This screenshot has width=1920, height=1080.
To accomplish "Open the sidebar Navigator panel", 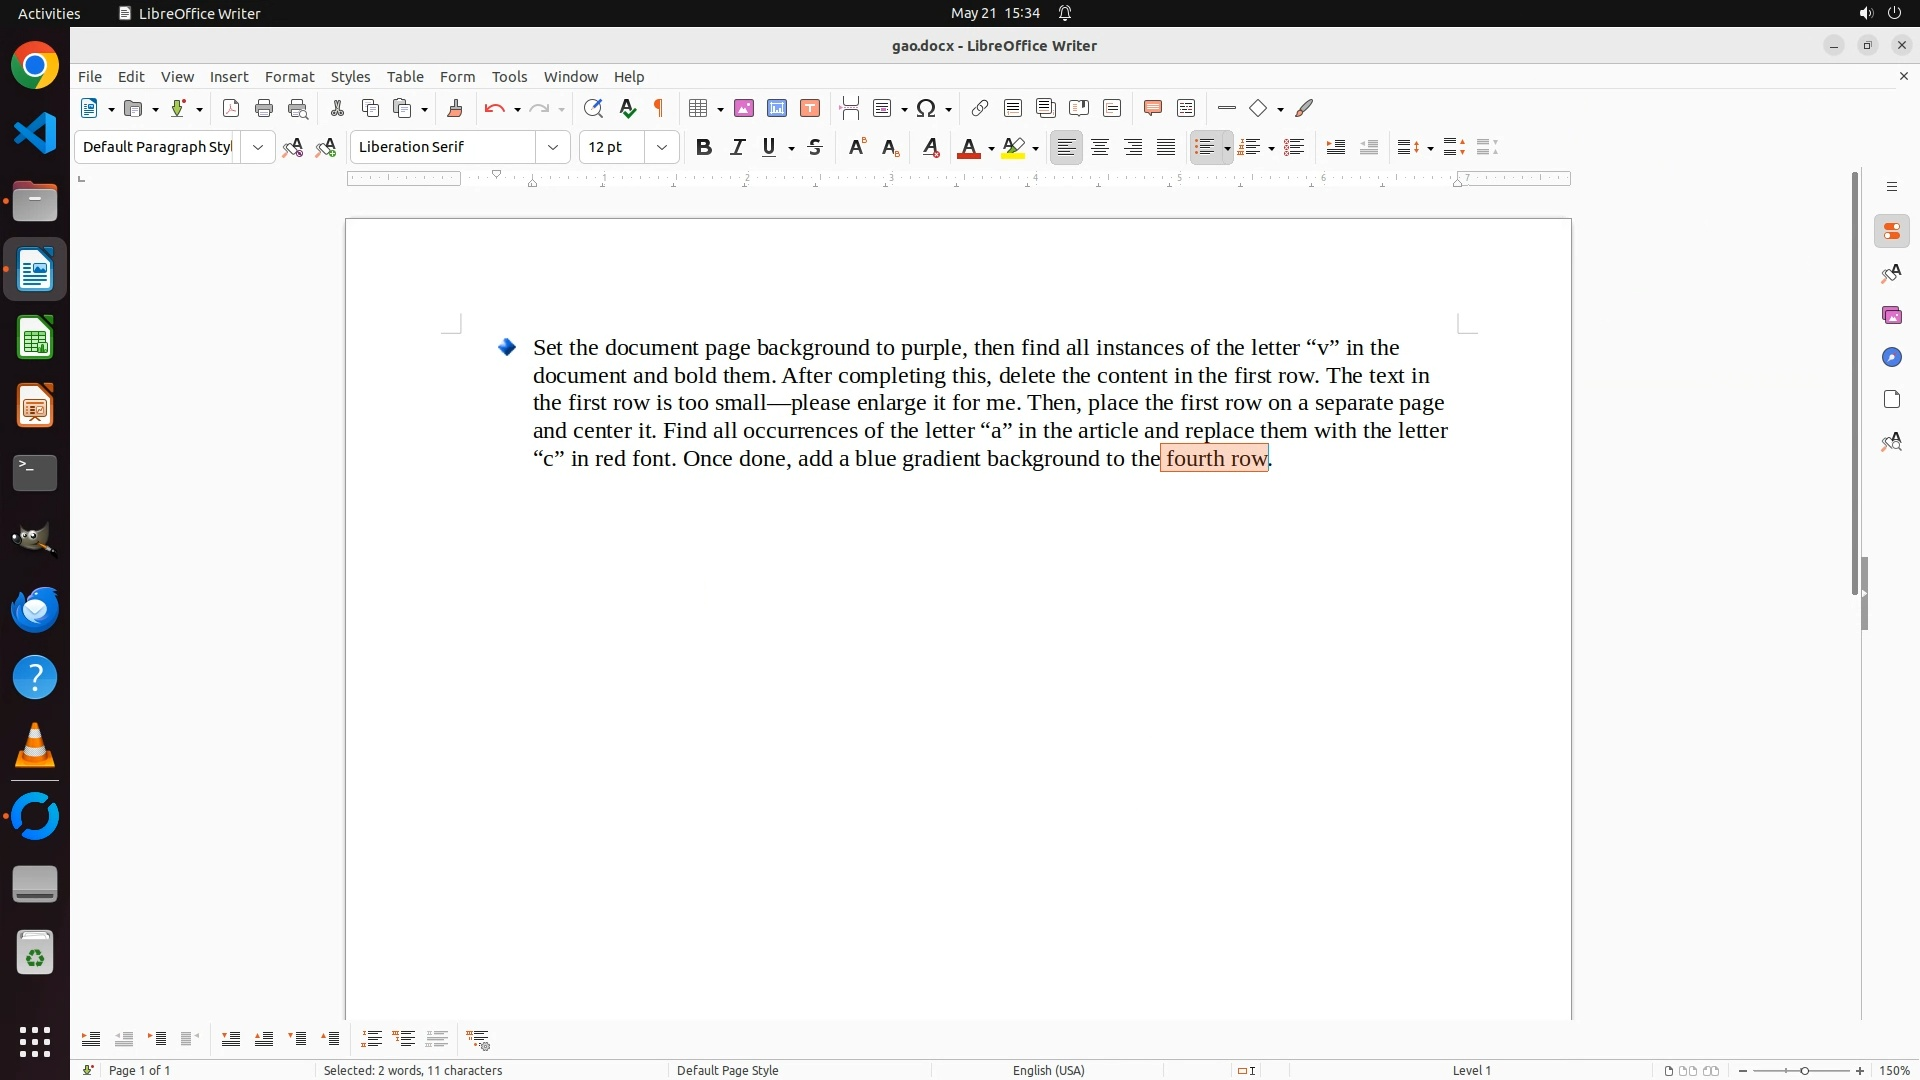I will point(1891,358).
